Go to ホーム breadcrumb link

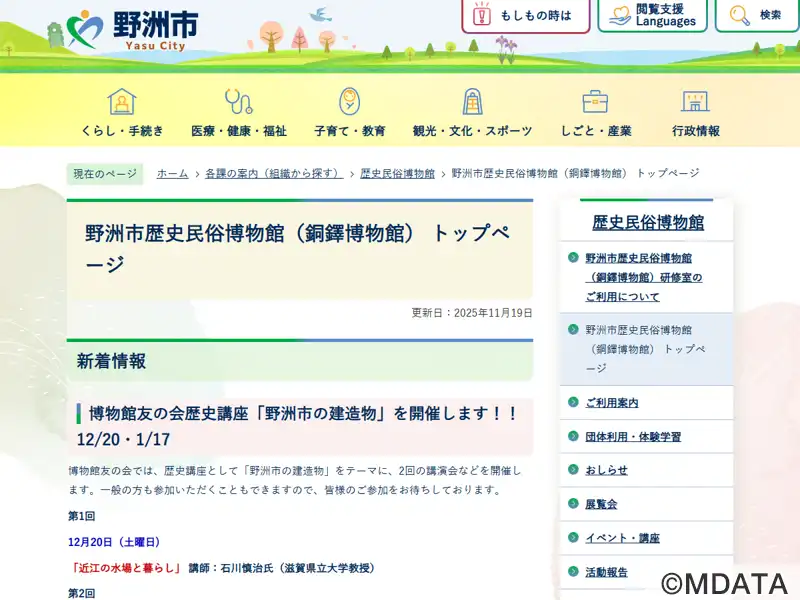tap(172, 173)
